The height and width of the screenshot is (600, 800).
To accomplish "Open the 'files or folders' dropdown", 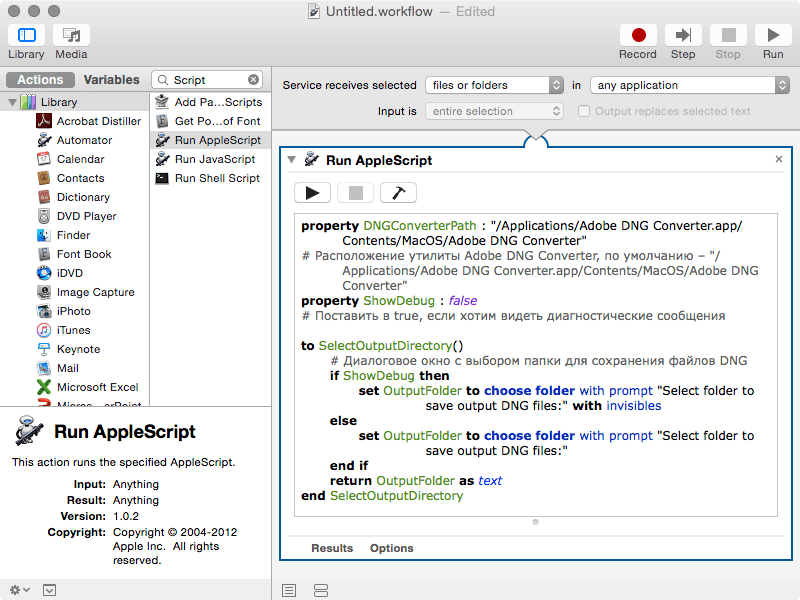I will tap(494, 85).
